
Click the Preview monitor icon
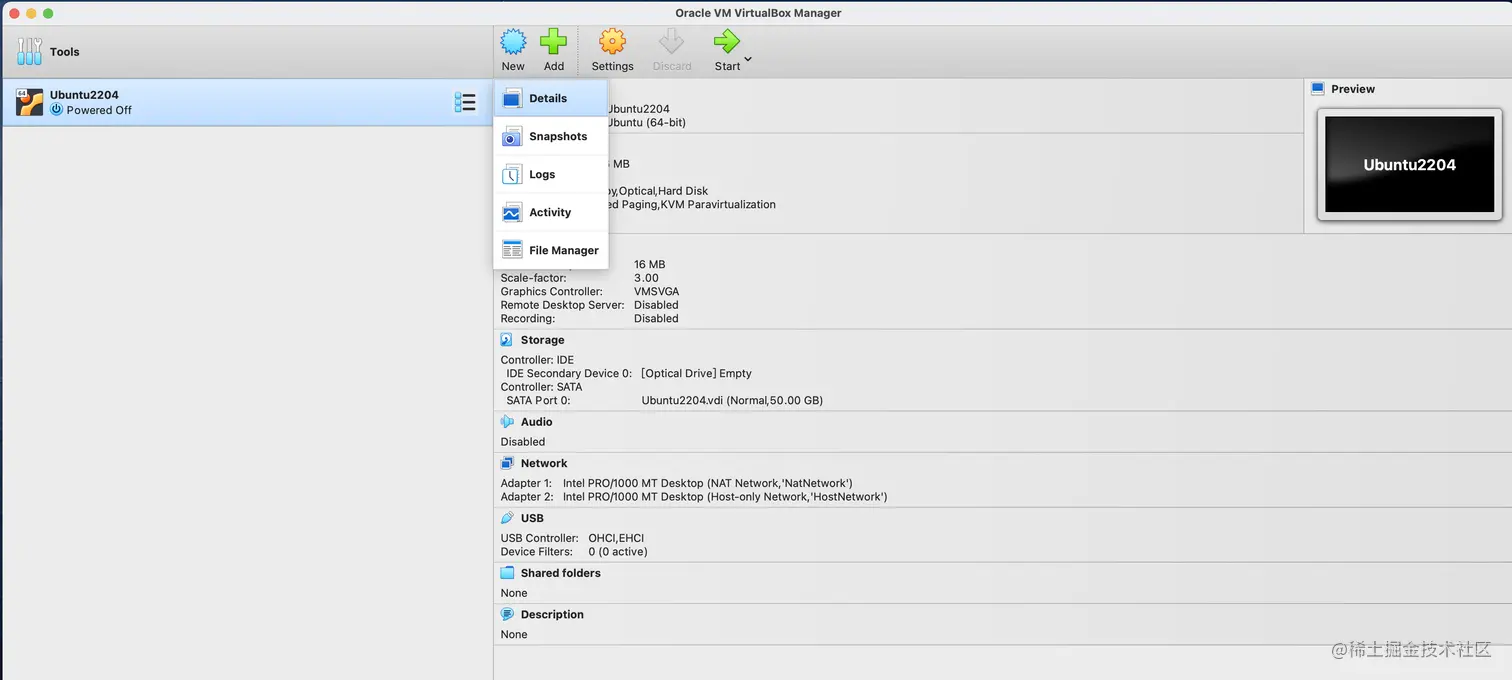pyautogui.click(x=1317, y=89)
